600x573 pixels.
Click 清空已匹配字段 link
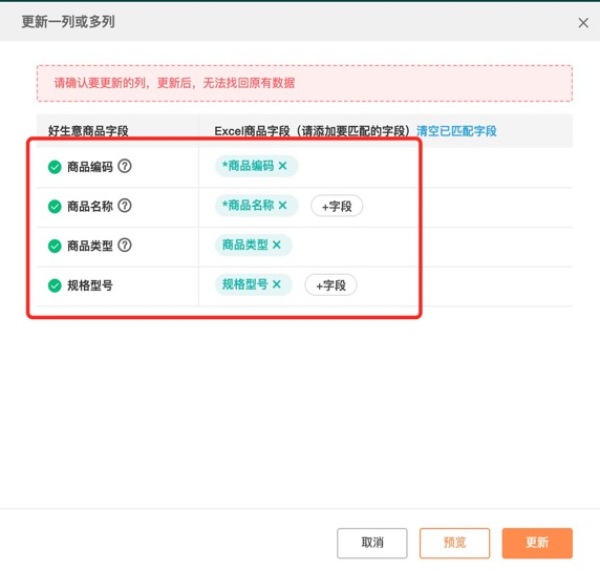point(457,131)
